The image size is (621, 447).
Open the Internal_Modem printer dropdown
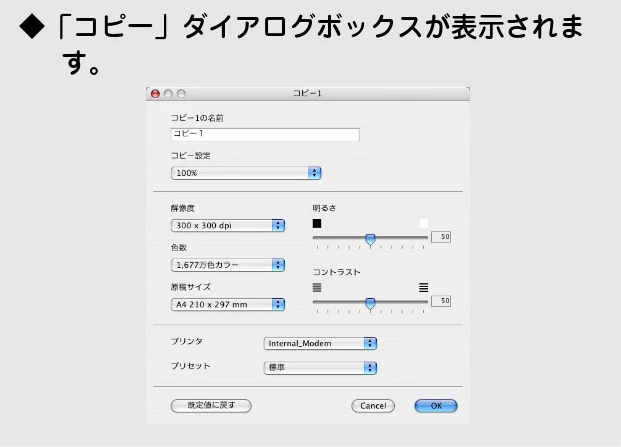320,343
